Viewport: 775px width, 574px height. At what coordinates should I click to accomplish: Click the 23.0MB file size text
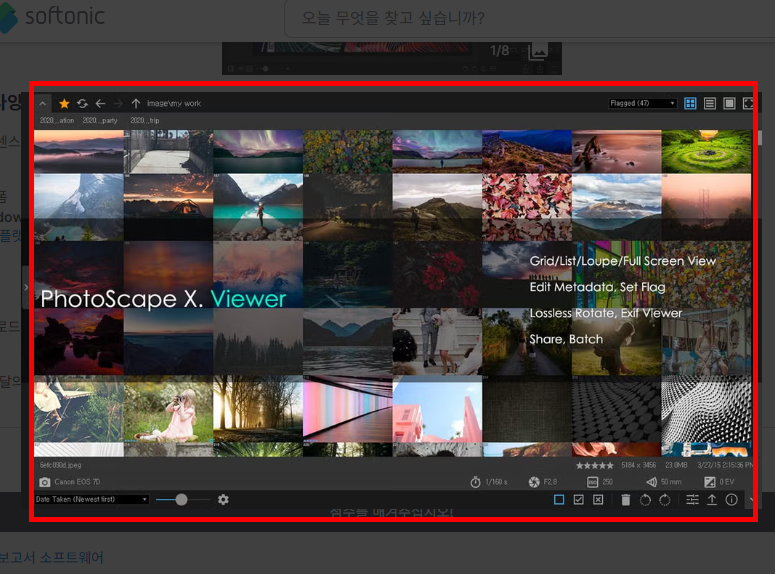point(676,465)
